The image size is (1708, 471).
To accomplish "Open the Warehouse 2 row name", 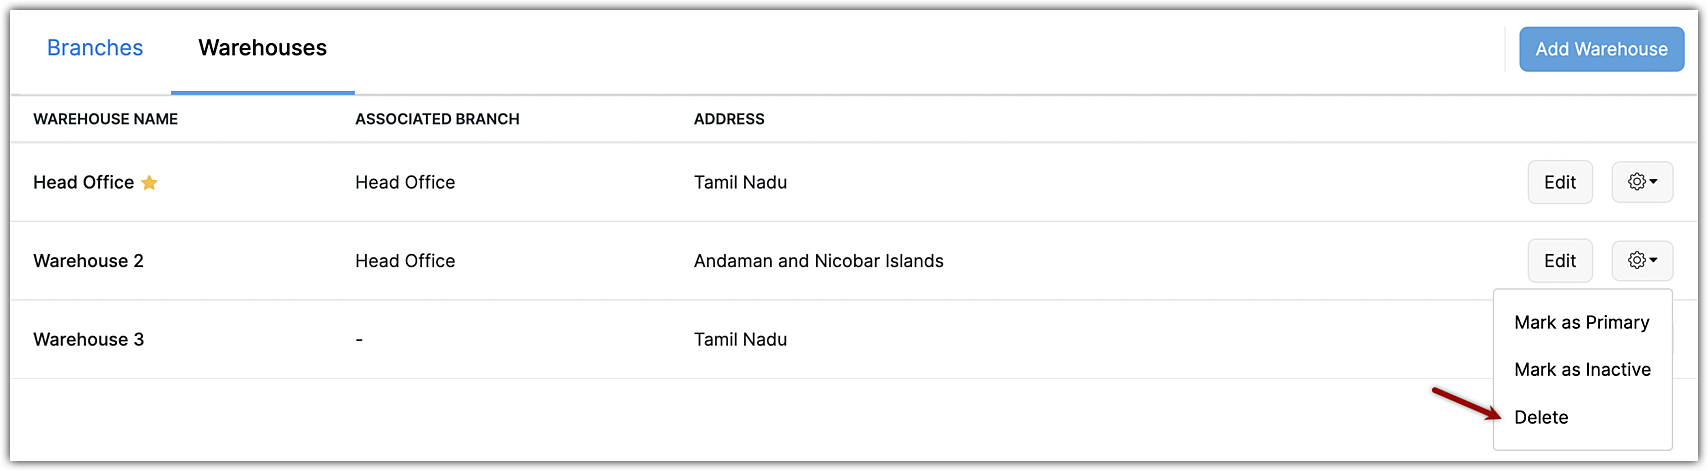I will click(x=88, y=261).
